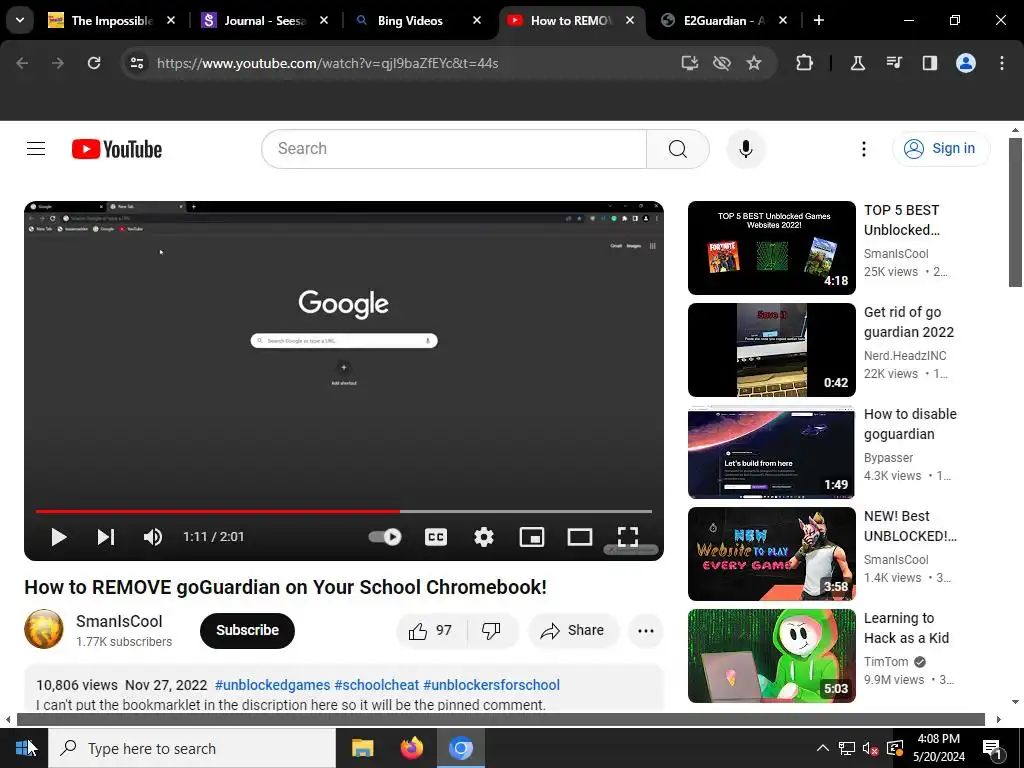Open browser profile avatar
The width and height of the screenshot is (1024, 768).
point(966,63)
